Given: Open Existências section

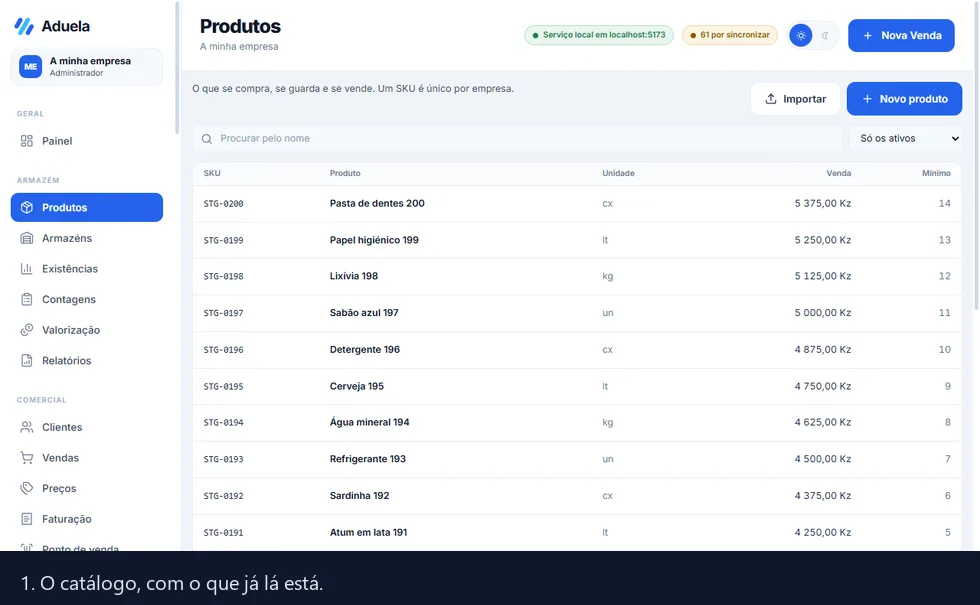Looking at the screenshot, I should tap(87, 269).
